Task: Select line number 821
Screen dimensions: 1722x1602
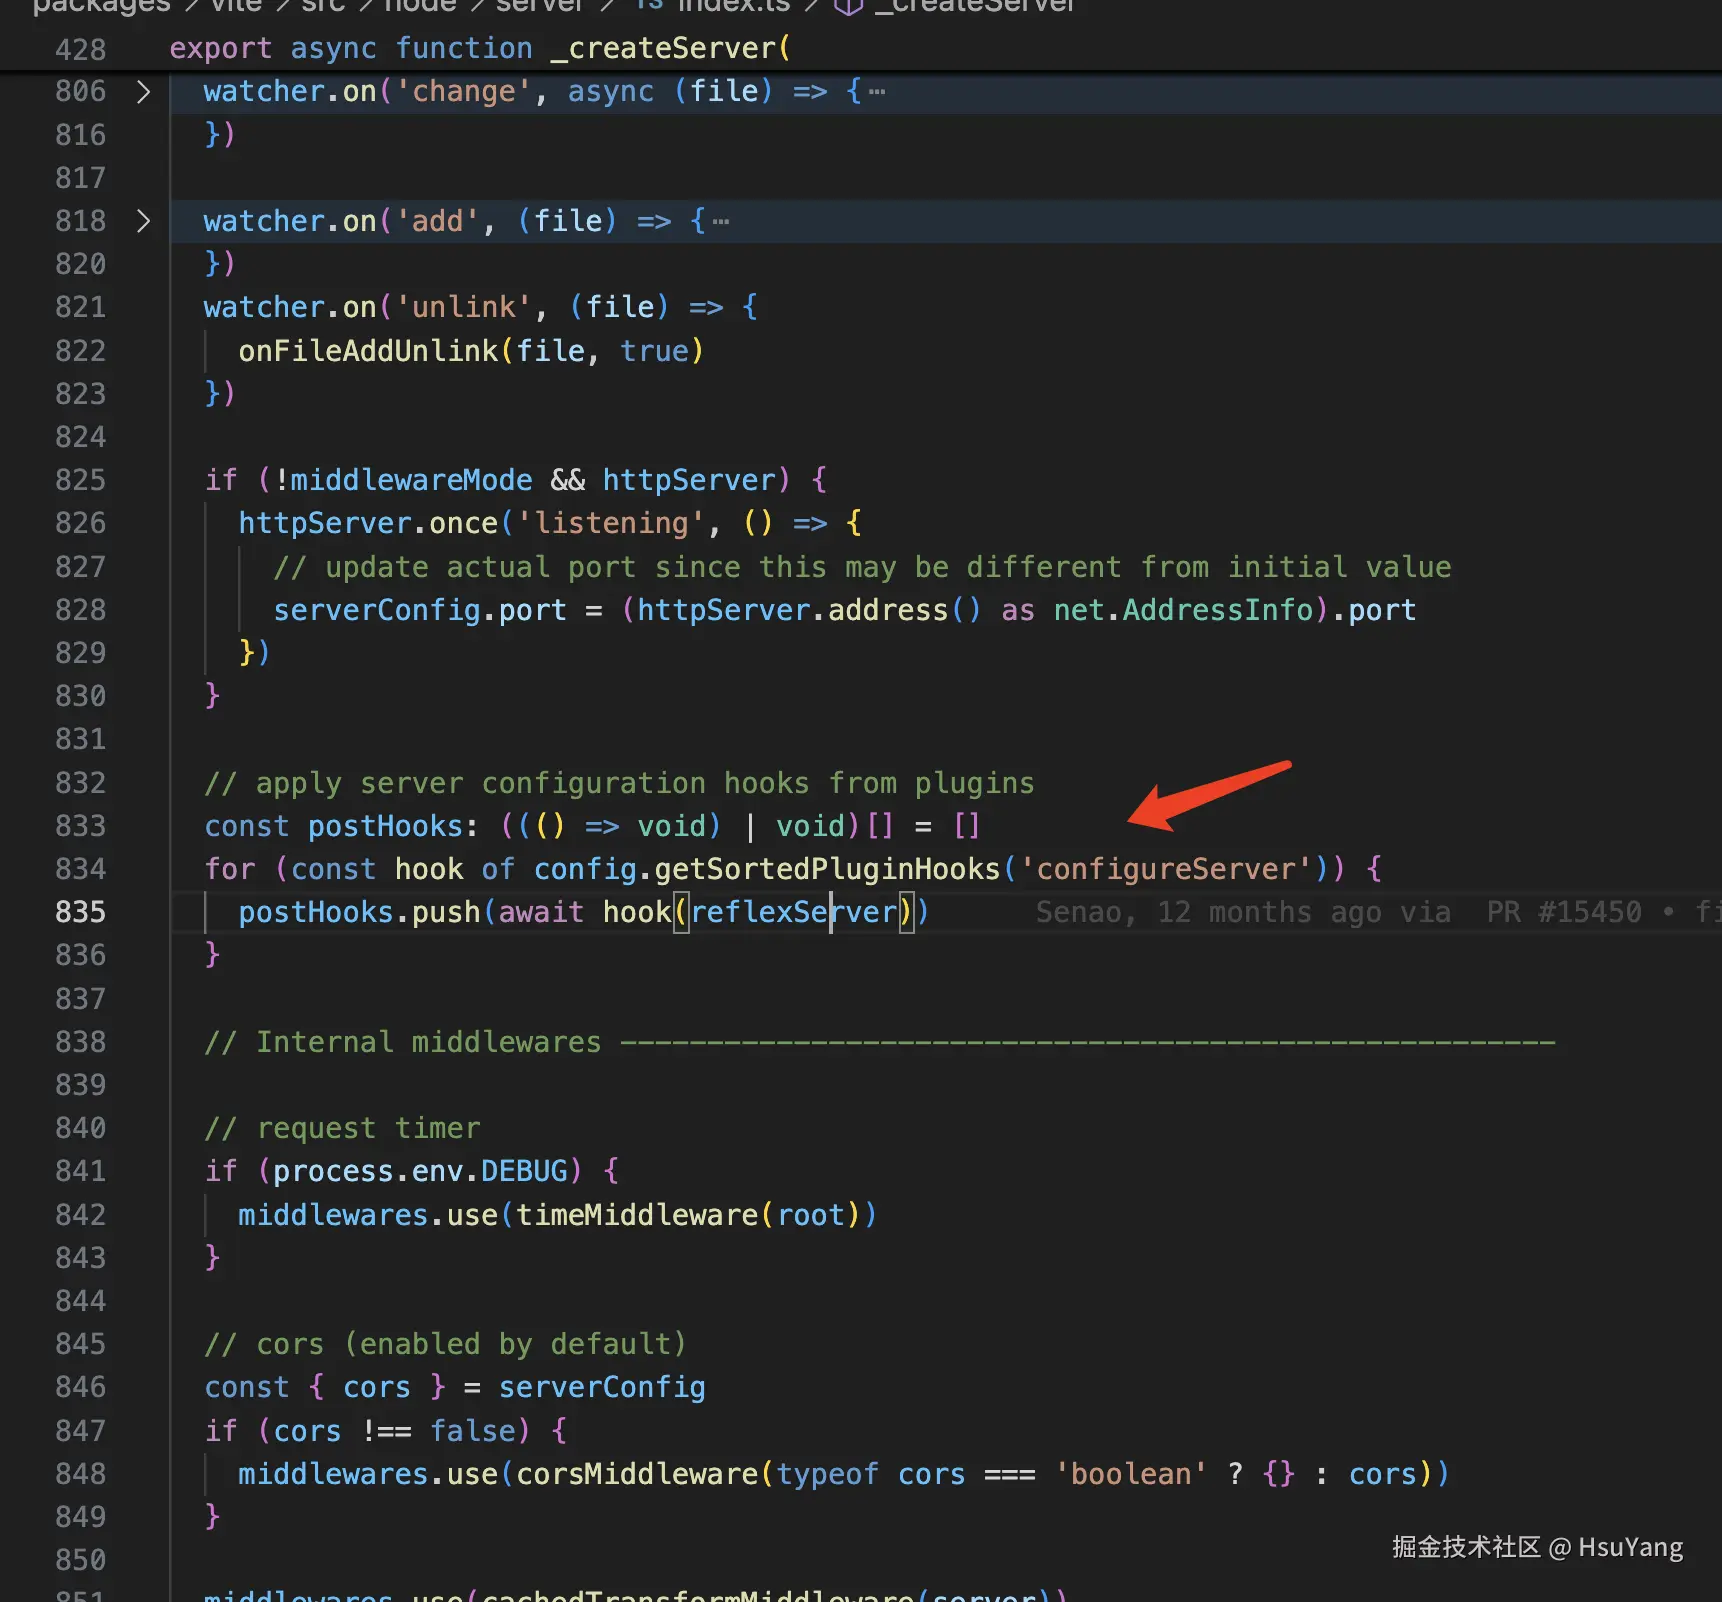Action: pyautogui.click(x=80, y=307)
